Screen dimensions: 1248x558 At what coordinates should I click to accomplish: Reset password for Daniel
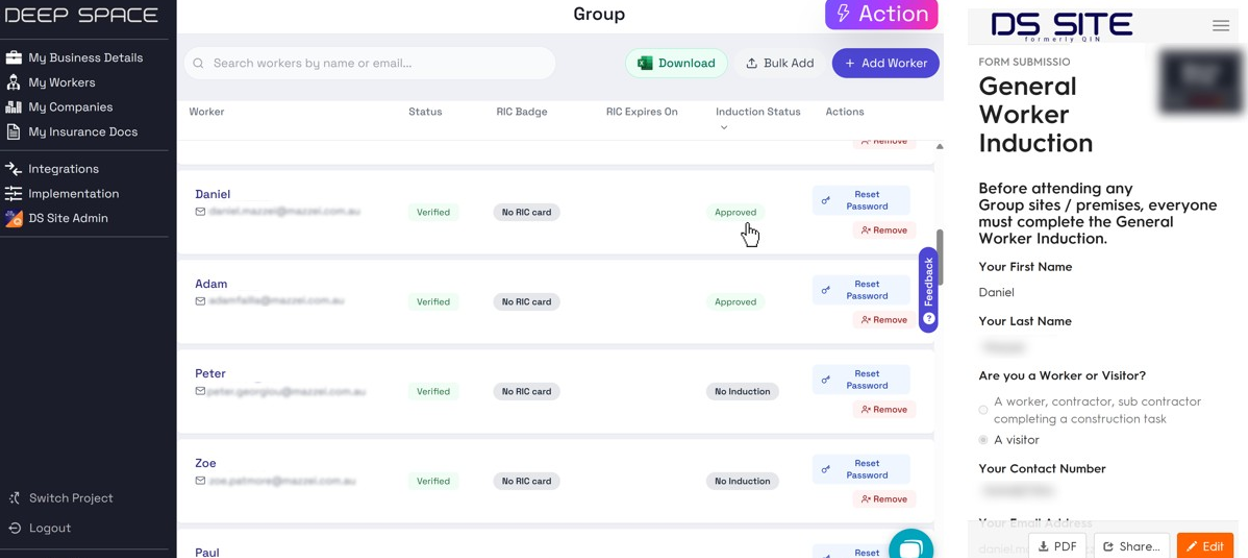861,200
